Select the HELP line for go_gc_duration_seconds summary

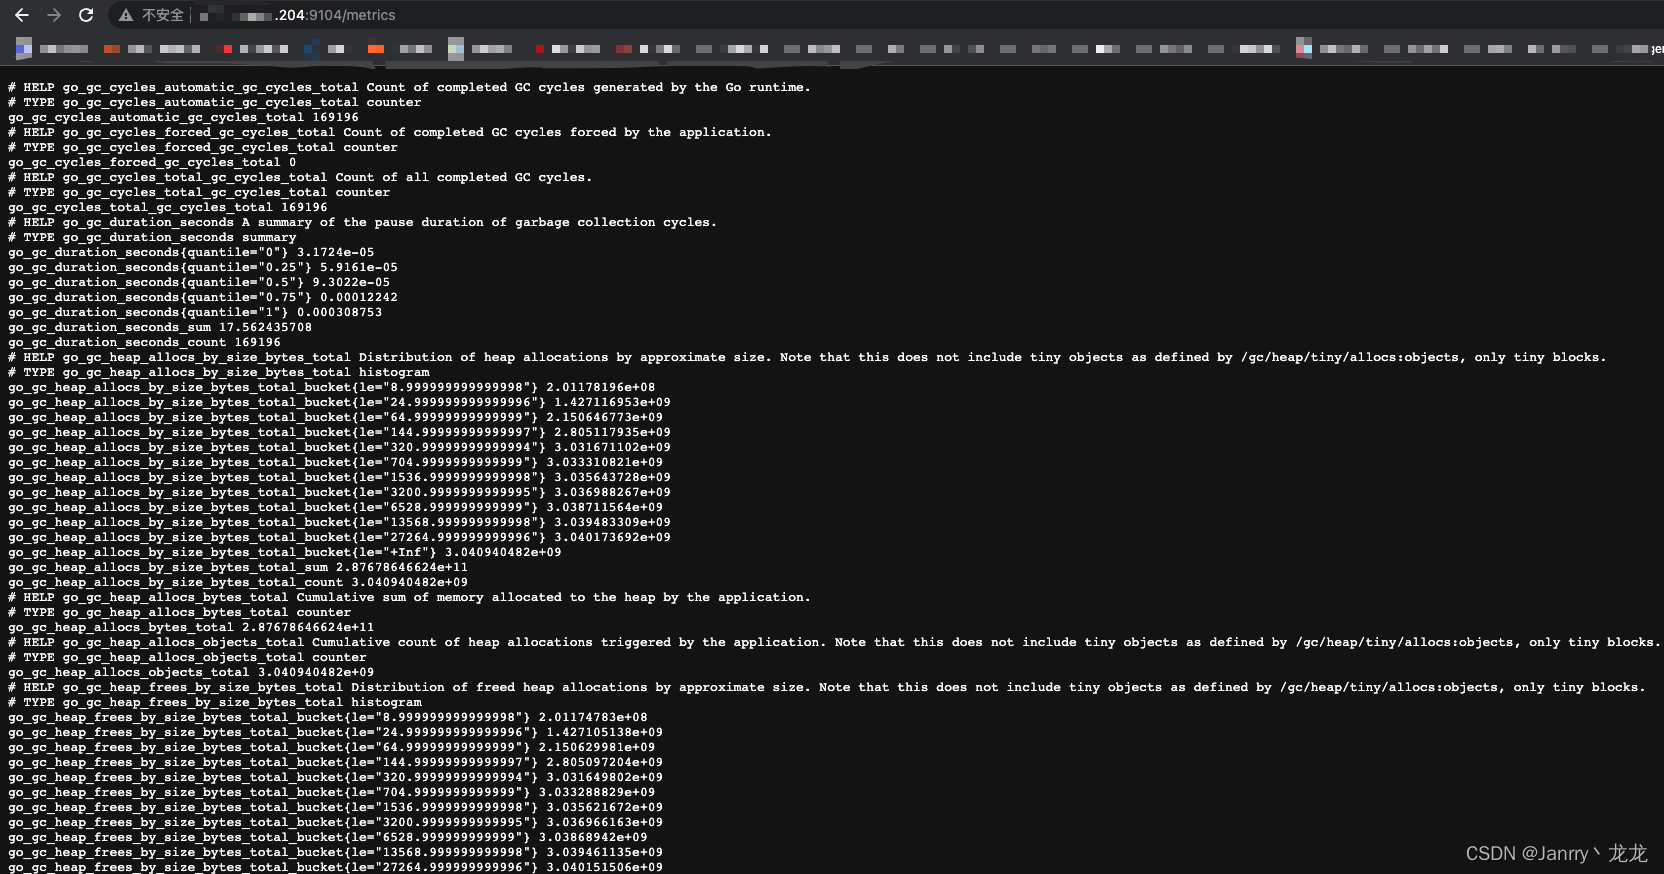pos(362,223)
